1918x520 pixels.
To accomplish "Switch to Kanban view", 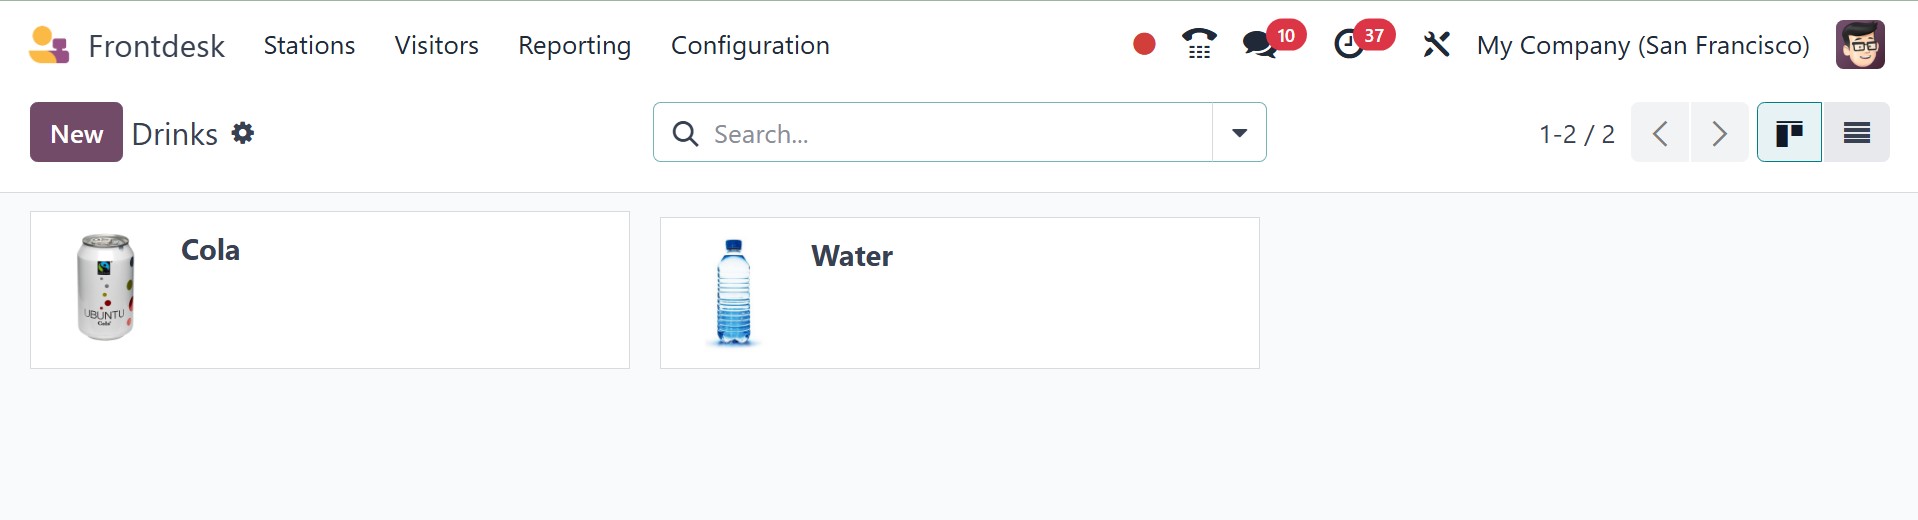I will pos(1789,132).
